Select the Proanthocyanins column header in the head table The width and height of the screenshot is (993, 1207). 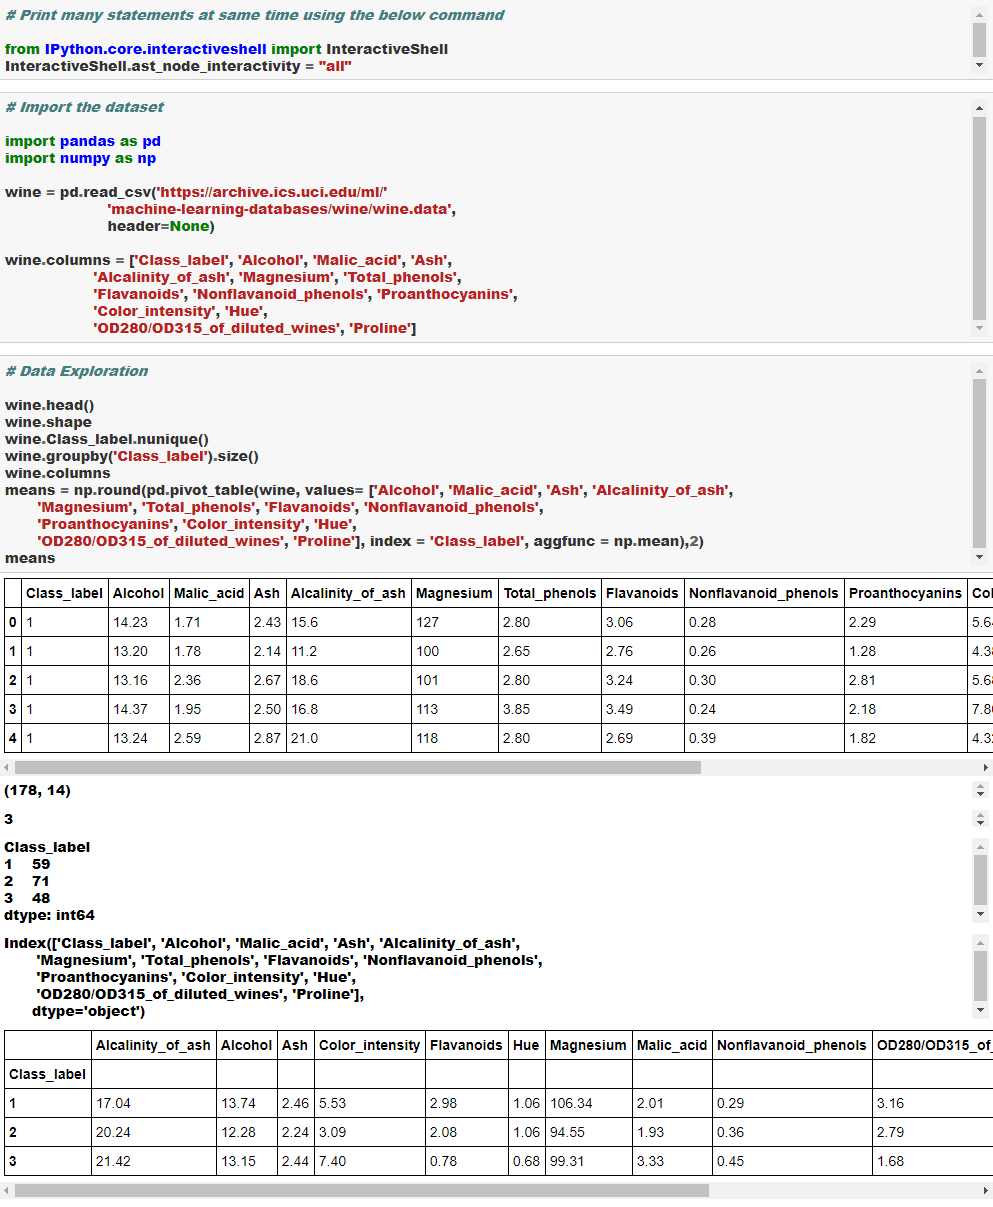[905, 593]
